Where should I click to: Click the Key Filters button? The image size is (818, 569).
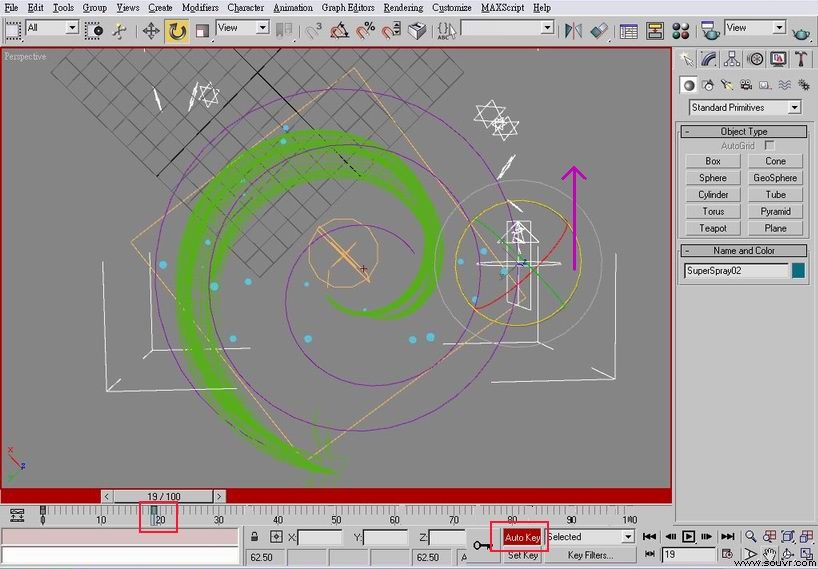(590, 555)
